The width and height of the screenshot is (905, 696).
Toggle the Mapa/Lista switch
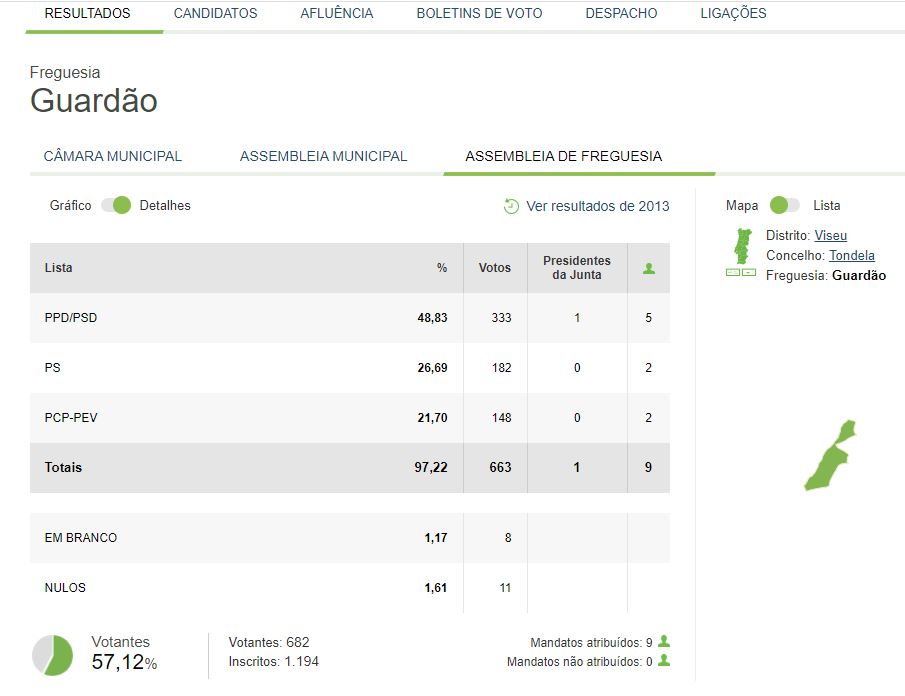click(x=785, y=205)
